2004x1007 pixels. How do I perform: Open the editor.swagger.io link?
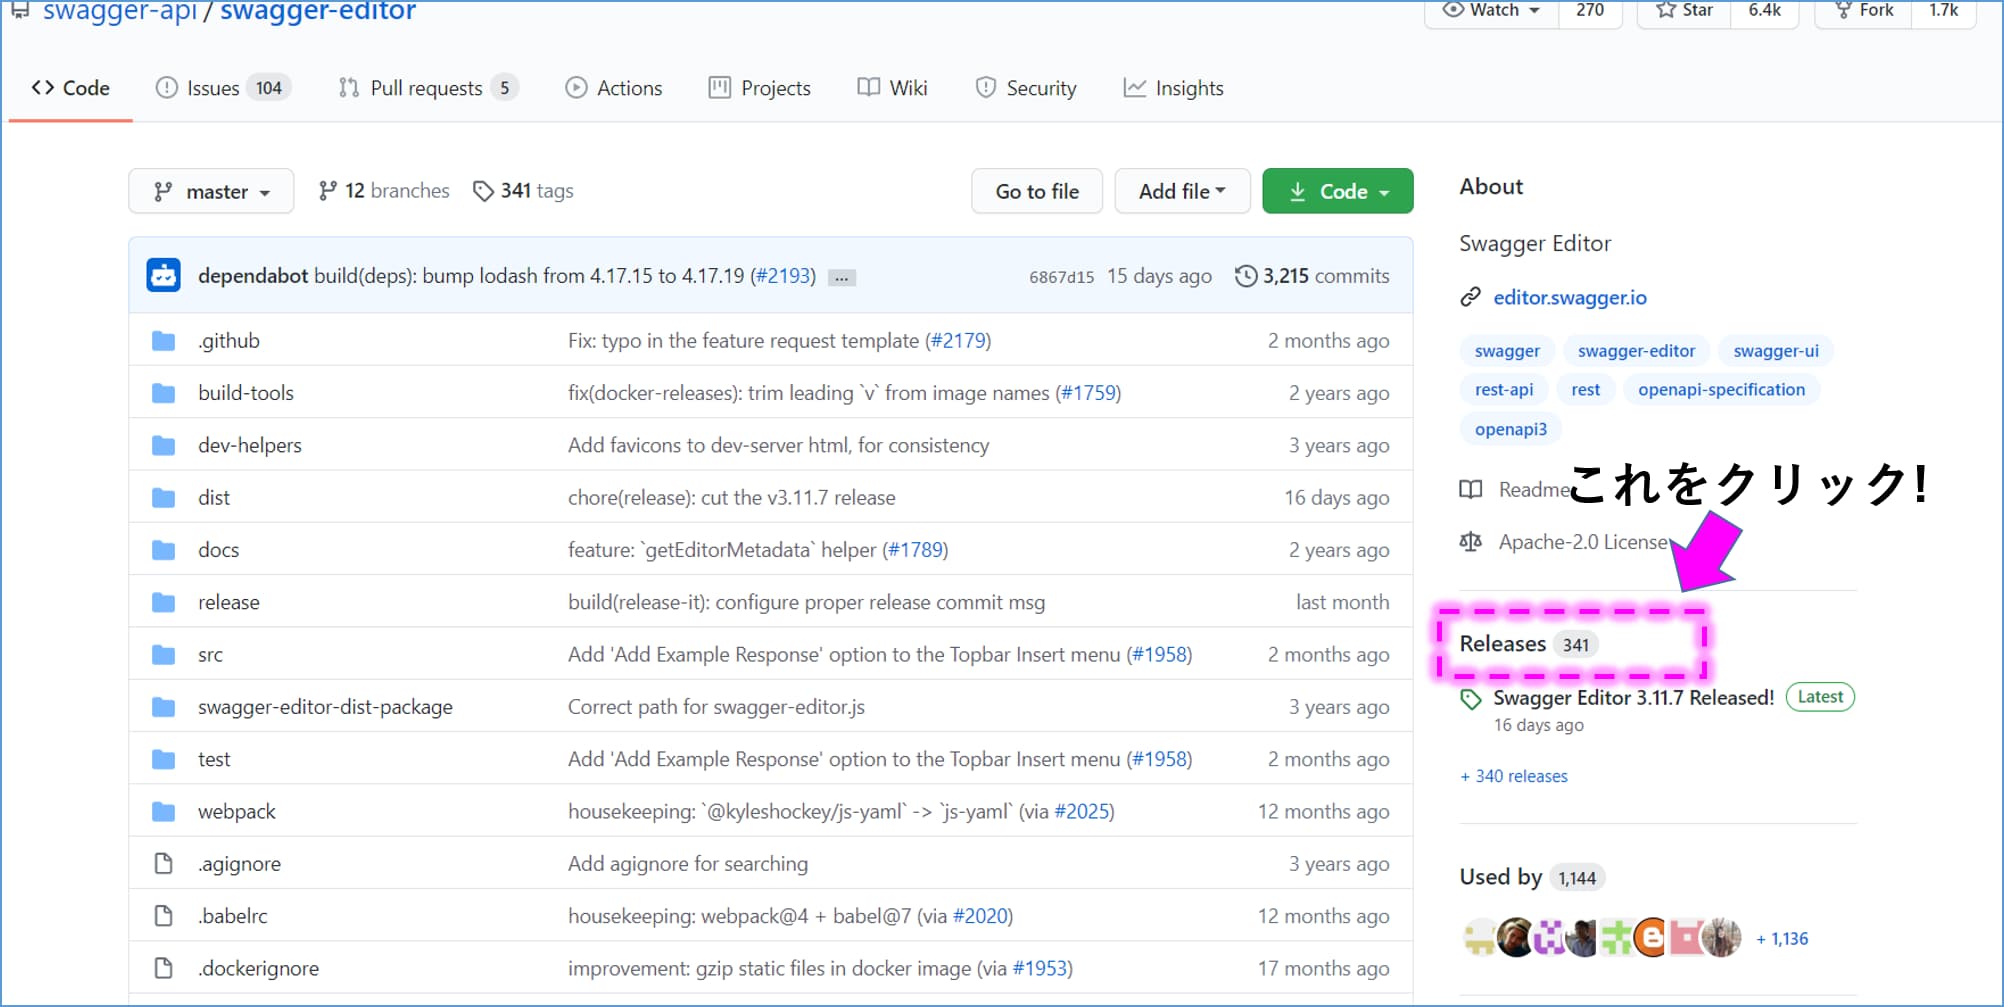[x=1570, y=297]
